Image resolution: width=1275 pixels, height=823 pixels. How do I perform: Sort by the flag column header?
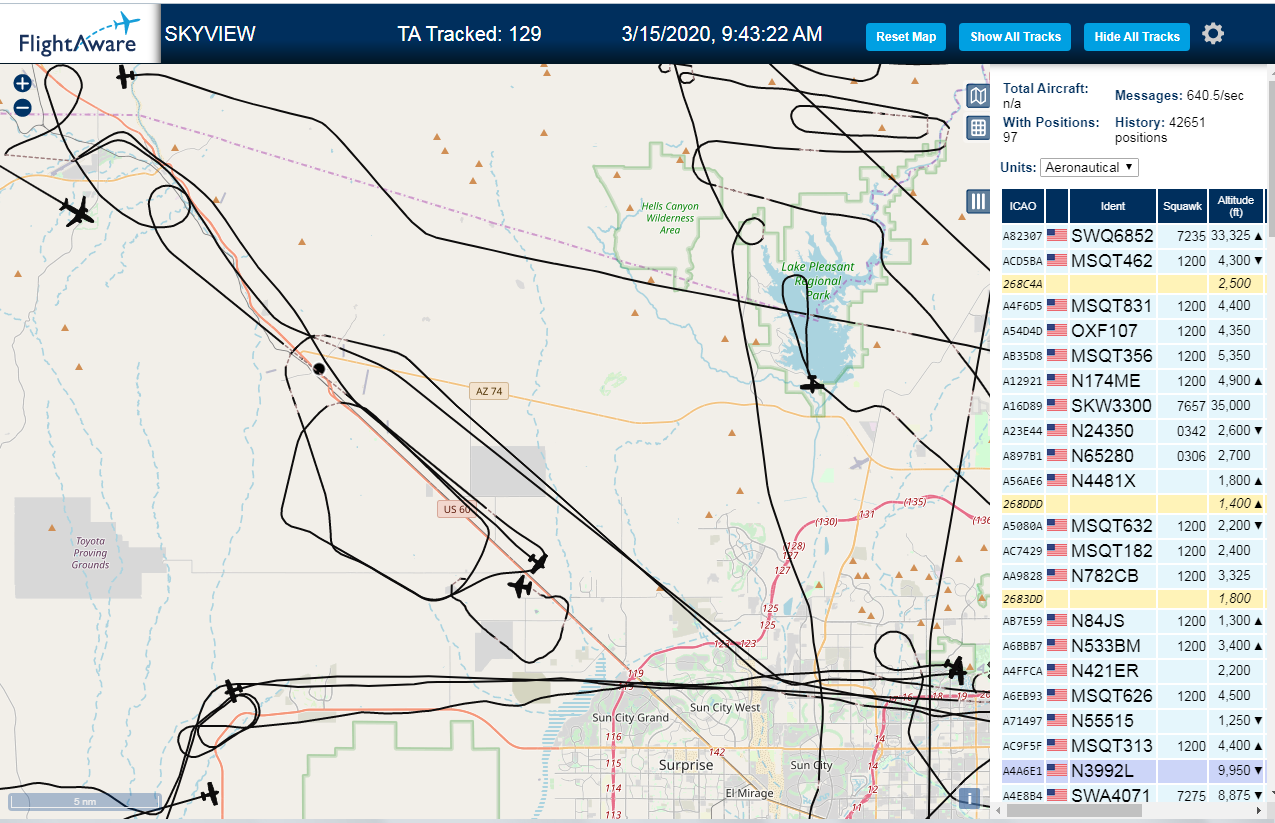pyautogui.click(x=1057, y=206)
